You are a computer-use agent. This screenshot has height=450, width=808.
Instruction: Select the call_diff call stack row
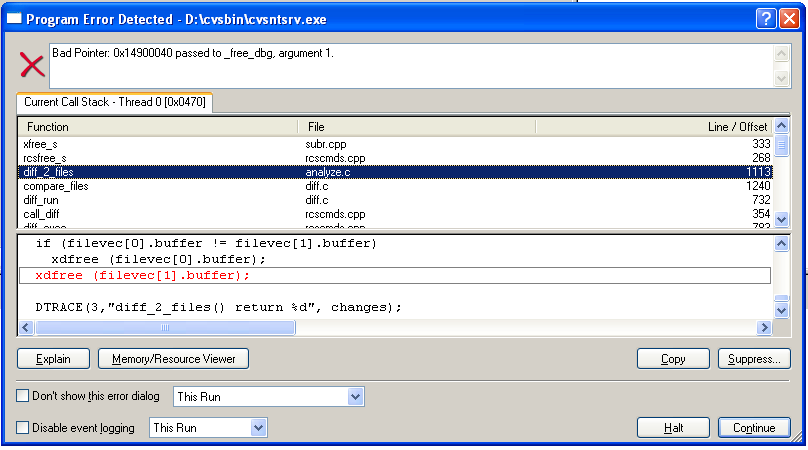pos(396,213)
